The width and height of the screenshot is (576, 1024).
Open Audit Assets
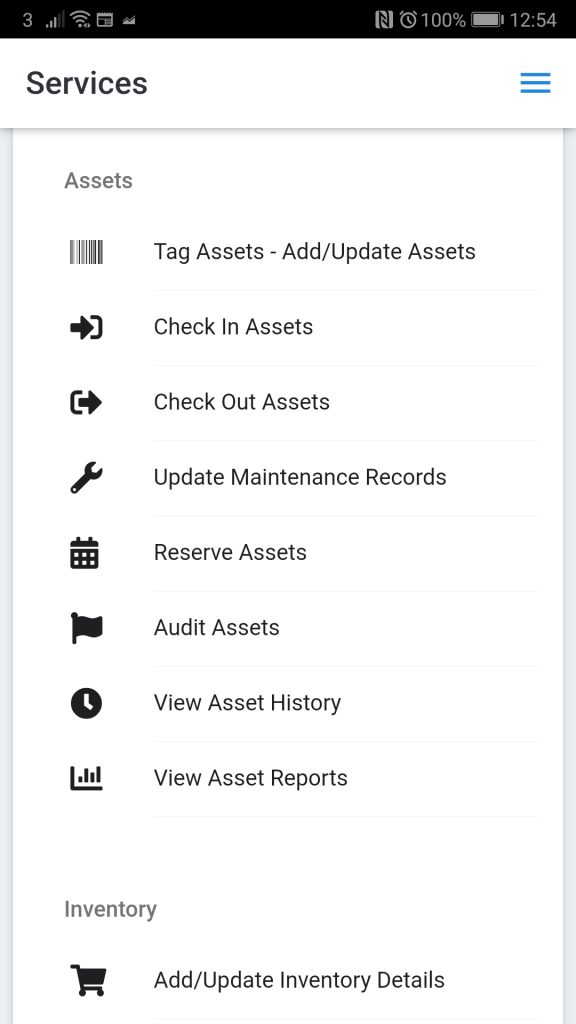click(217, 627)
